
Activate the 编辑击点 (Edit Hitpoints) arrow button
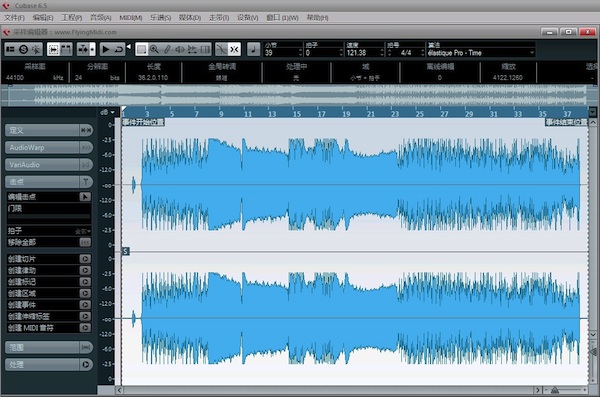pos(85,197)
